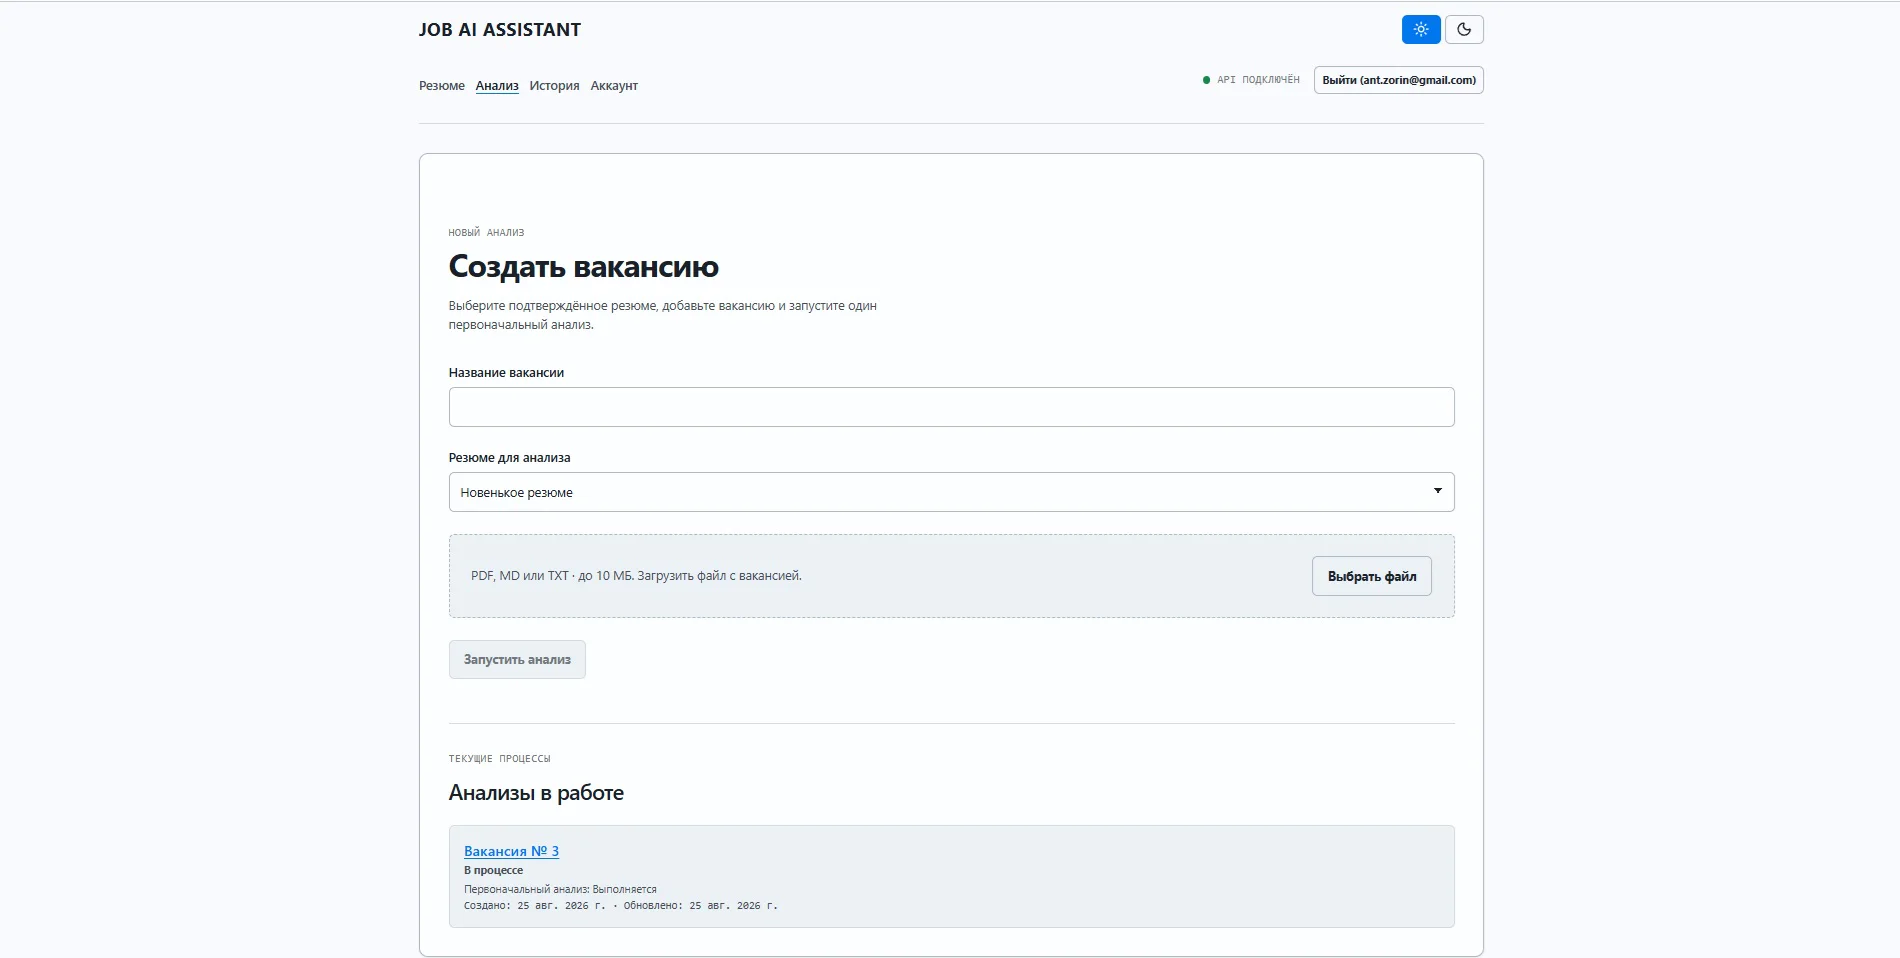This screenshot has width=1900, height=958.
Task: Click the Резюме для анализа label
Action: click(x=509, y=458)
